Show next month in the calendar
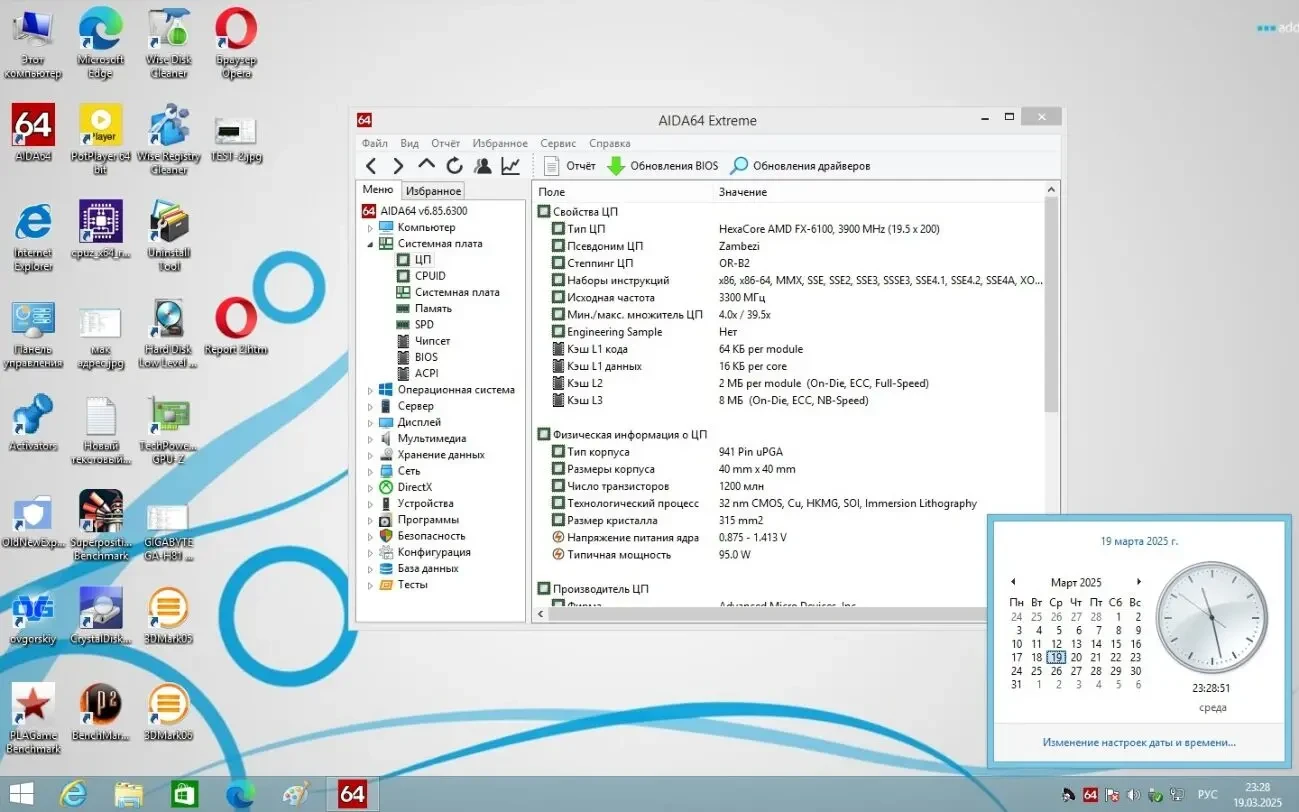The width and height of the screenshot is (1299, 812). click(x=1138, y=582)
